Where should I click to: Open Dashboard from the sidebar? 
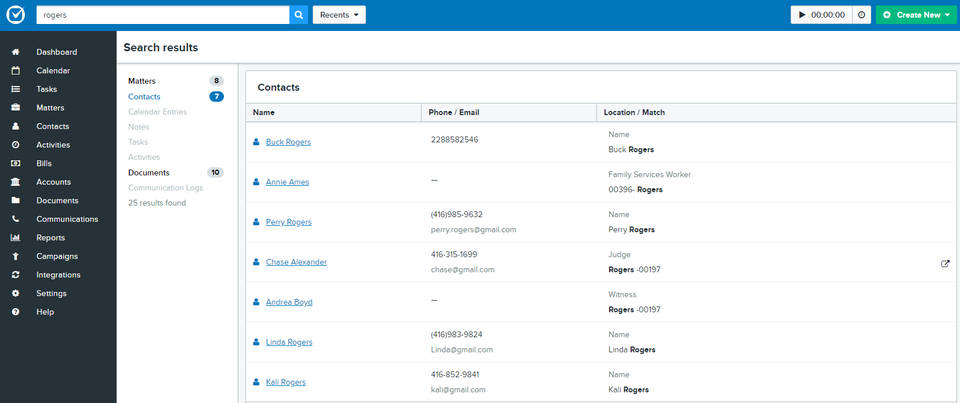pyautogui.click(x=56, y=52)
